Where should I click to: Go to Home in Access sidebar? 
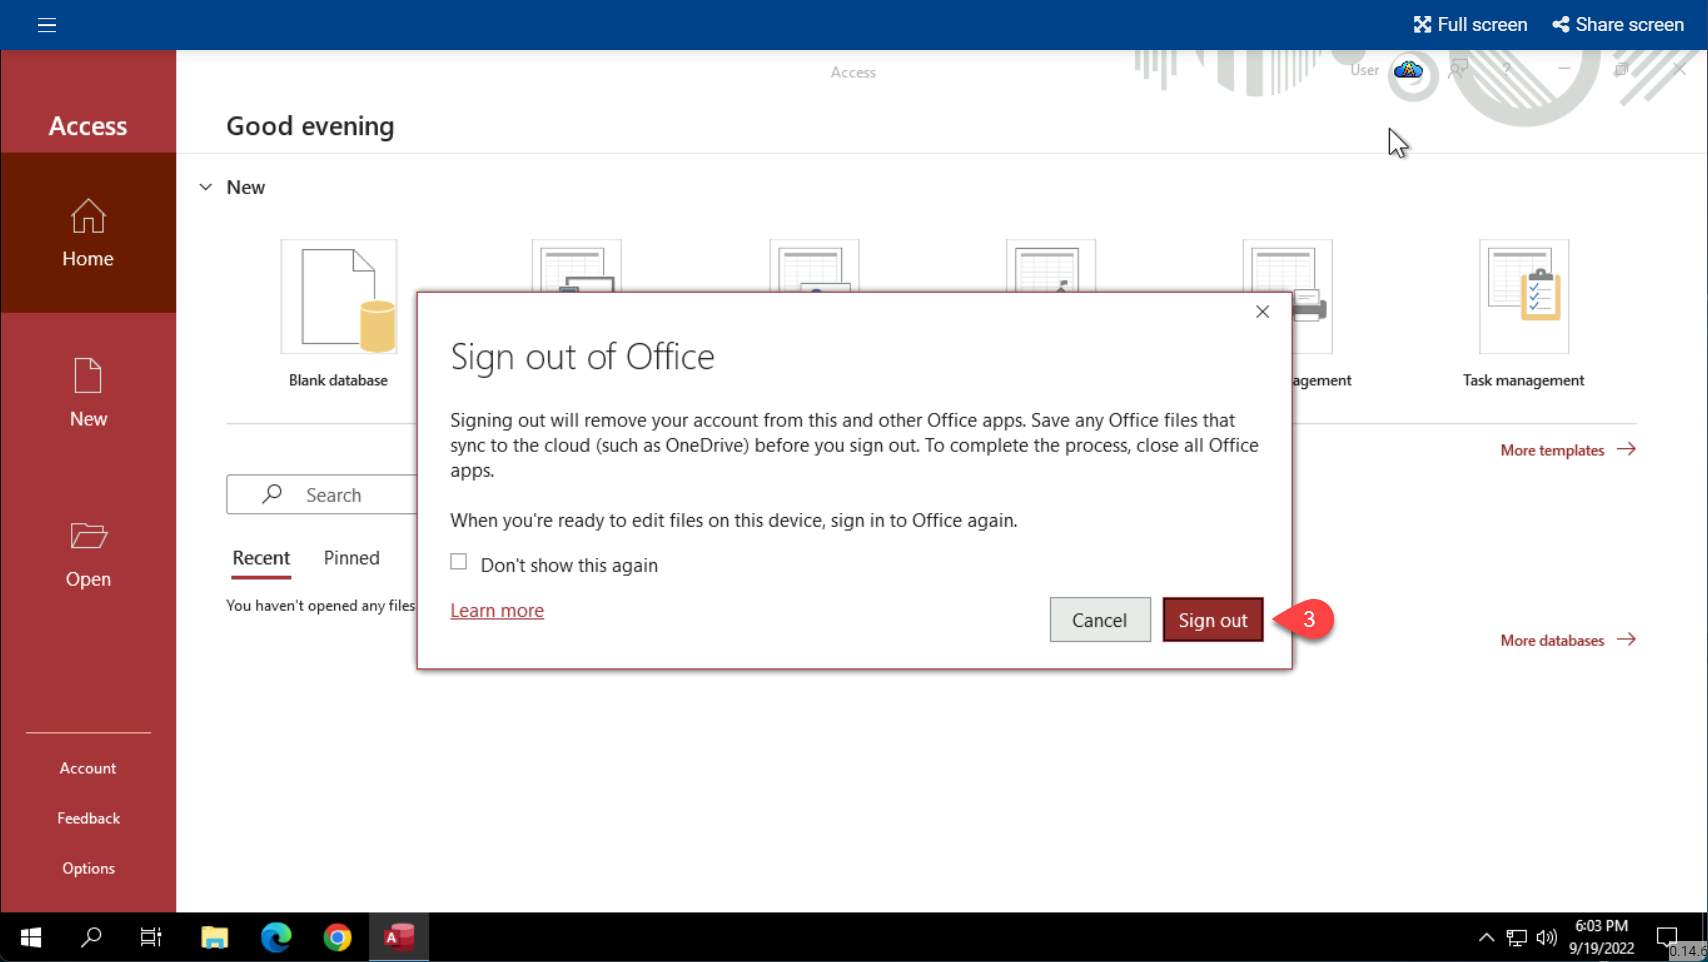pyautogui.click(x=88, y=233)
